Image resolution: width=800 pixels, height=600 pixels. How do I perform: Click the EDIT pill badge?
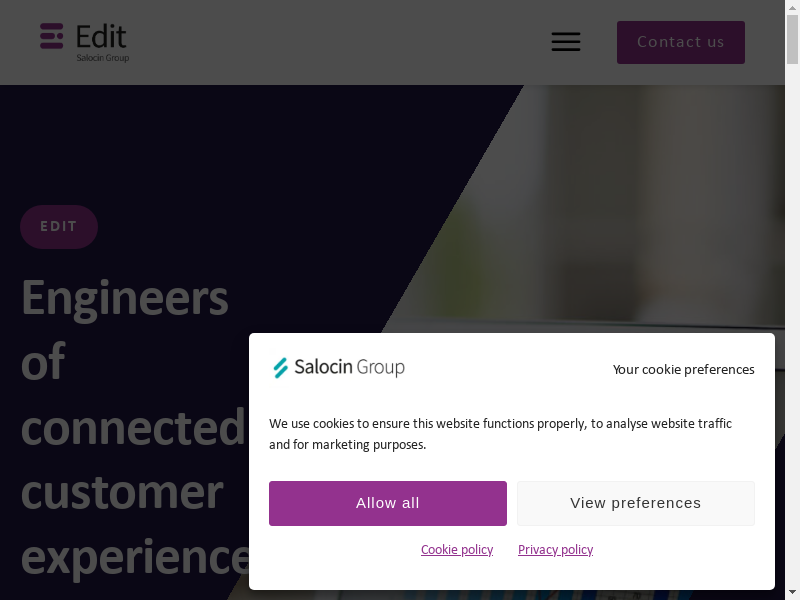click(59, 227)
